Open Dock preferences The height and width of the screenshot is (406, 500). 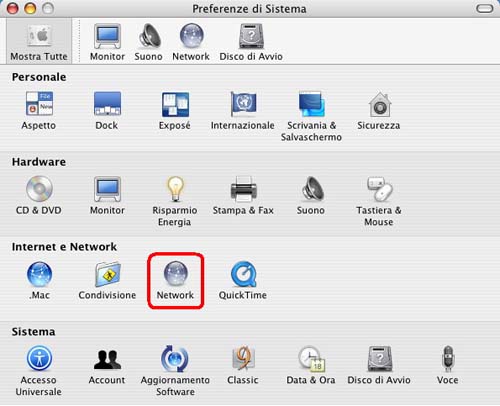click(x=107, y=111)
